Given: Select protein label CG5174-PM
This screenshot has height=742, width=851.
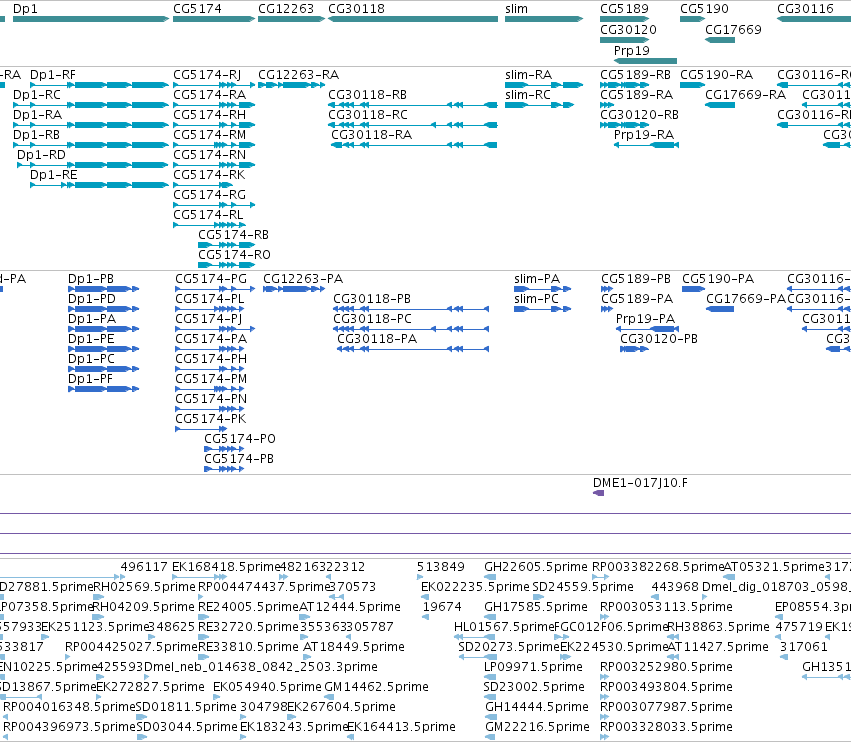Looking at the screenshot, I should 211,378.
